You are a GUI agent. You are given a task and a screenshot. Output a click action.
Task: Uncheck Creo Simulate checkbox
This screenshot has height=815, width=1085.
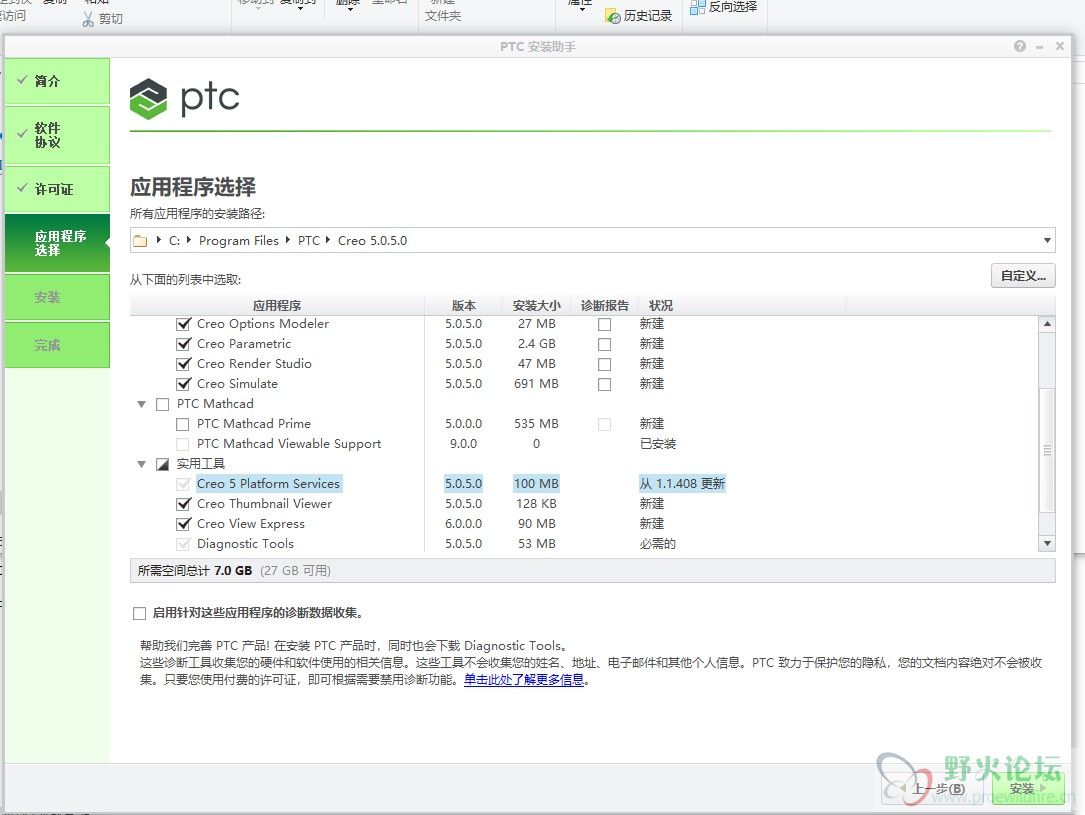(183, 384)
